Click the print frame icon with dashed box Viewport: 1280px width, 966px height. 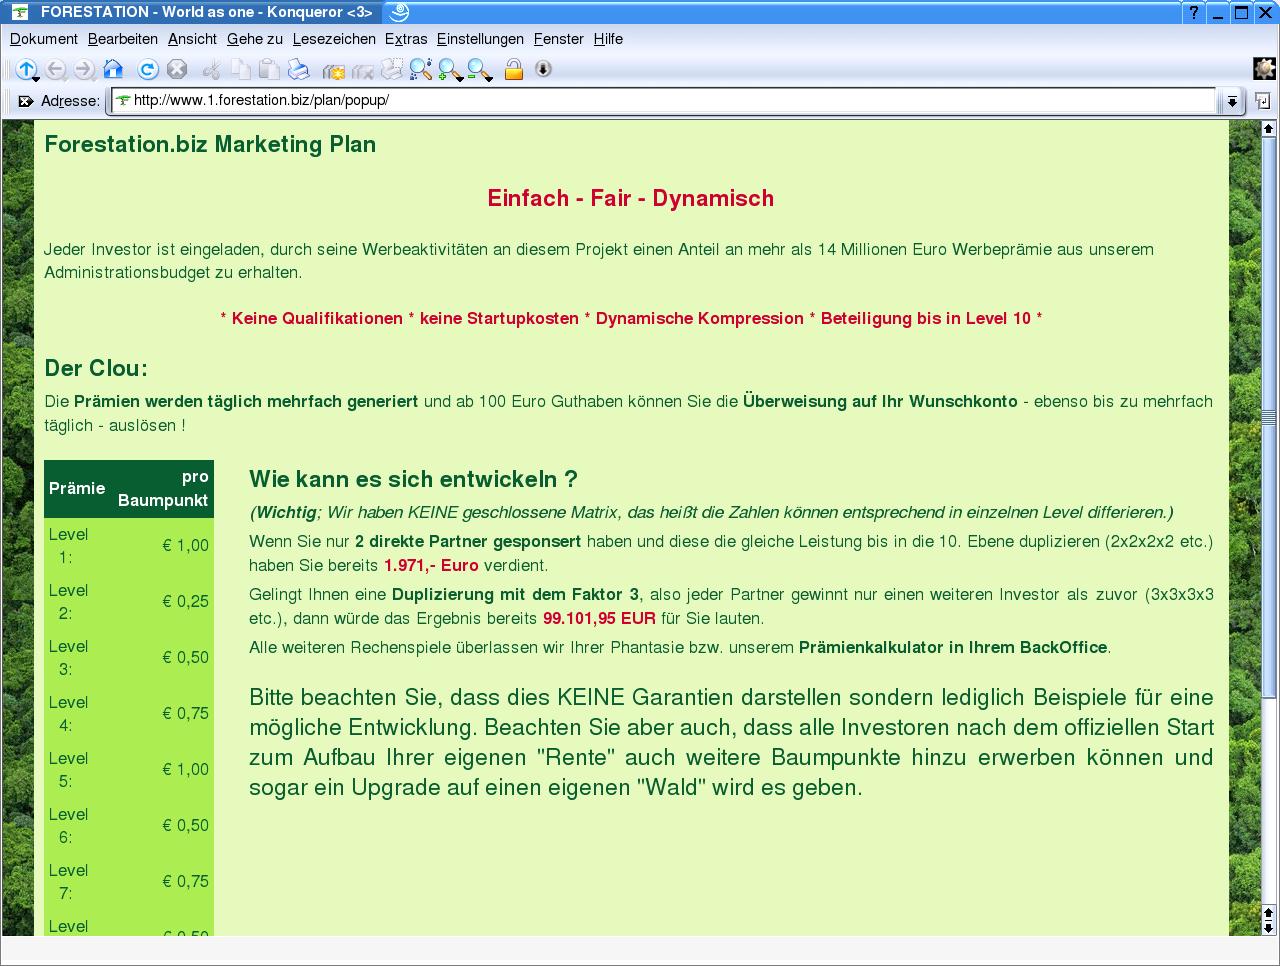[392, 69]
